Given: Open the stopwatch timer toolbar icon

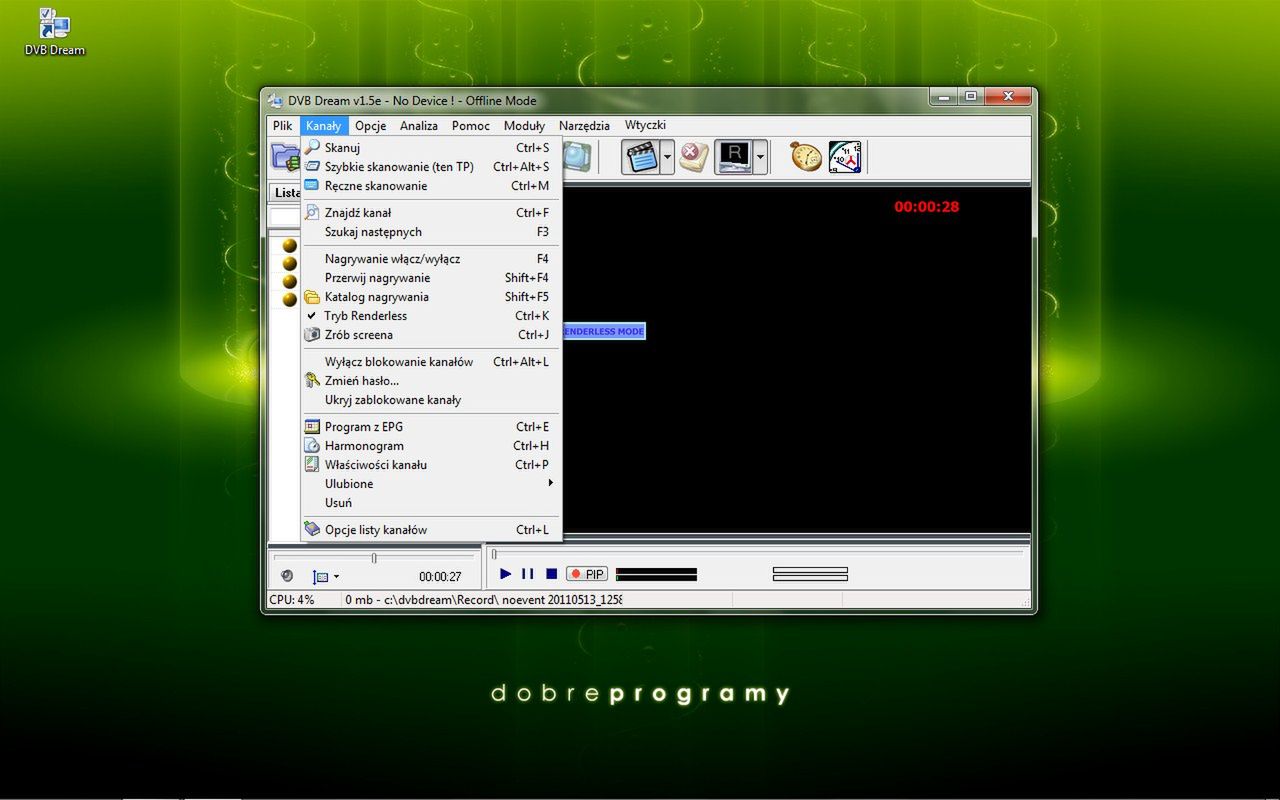Looking at the screenshot, I should [805, 157].
